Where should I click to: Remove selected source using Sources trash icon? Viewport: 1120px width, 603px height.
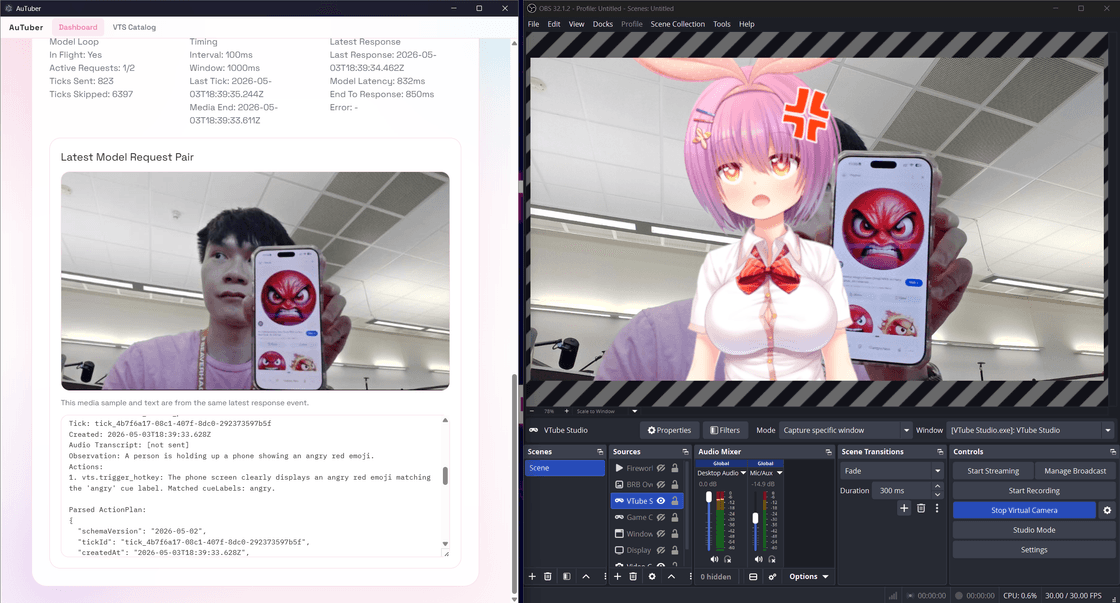point(633,577)
